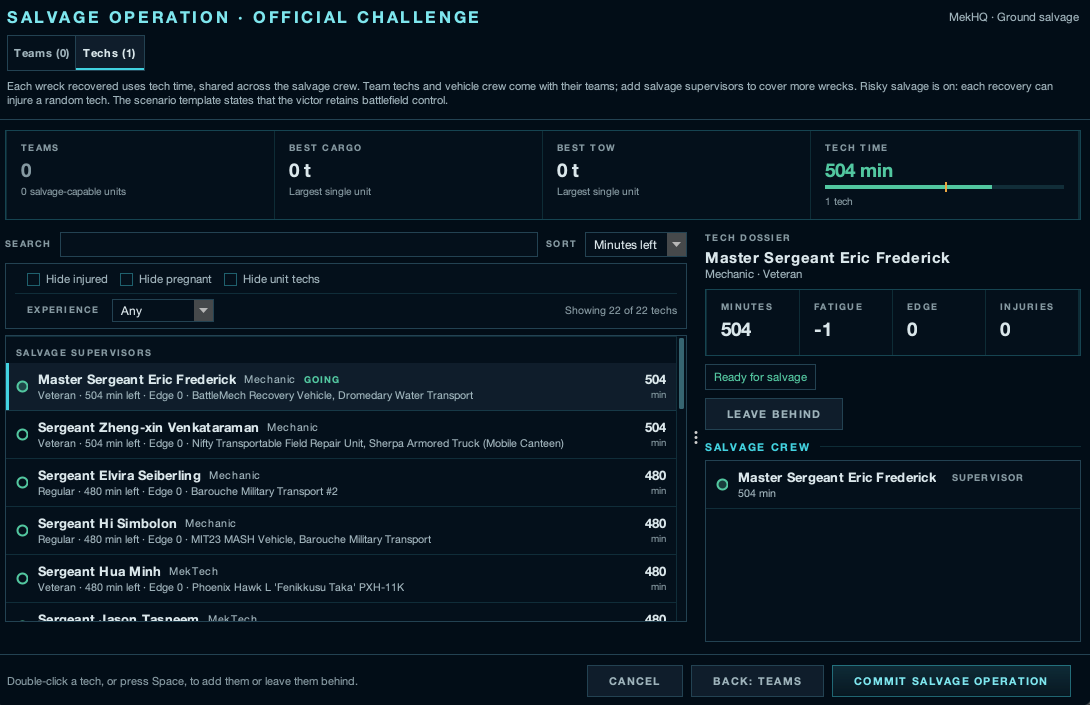Click the GOING status tag

pyautogui.click(x=322, y=380)
